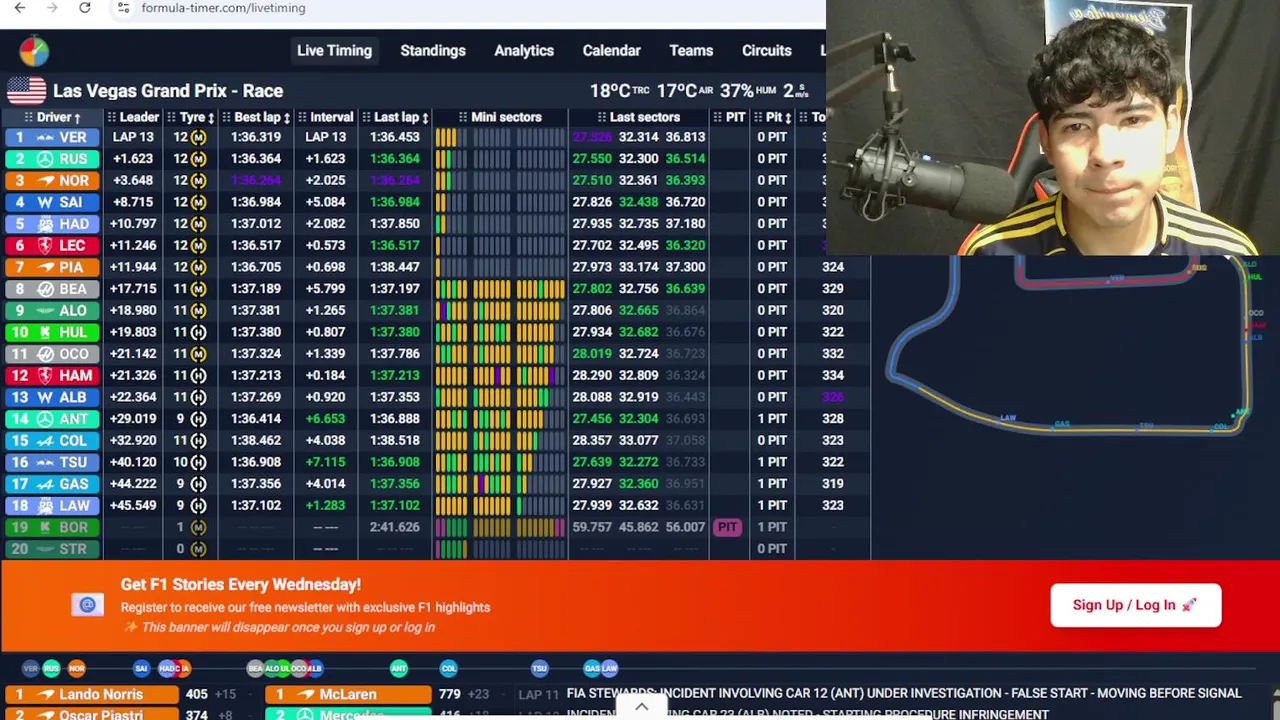Open the Teams tab
The height and width of the screenshot is (720, 1280).
pos(691,50)
